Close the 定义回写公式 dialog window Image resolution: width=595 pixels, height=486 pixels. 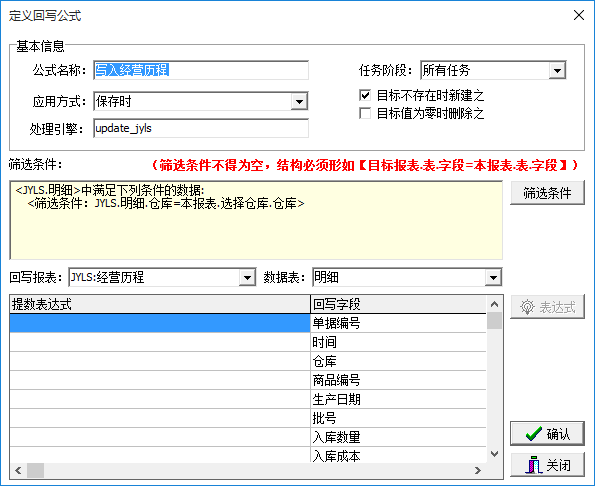[x=579, y=15]
